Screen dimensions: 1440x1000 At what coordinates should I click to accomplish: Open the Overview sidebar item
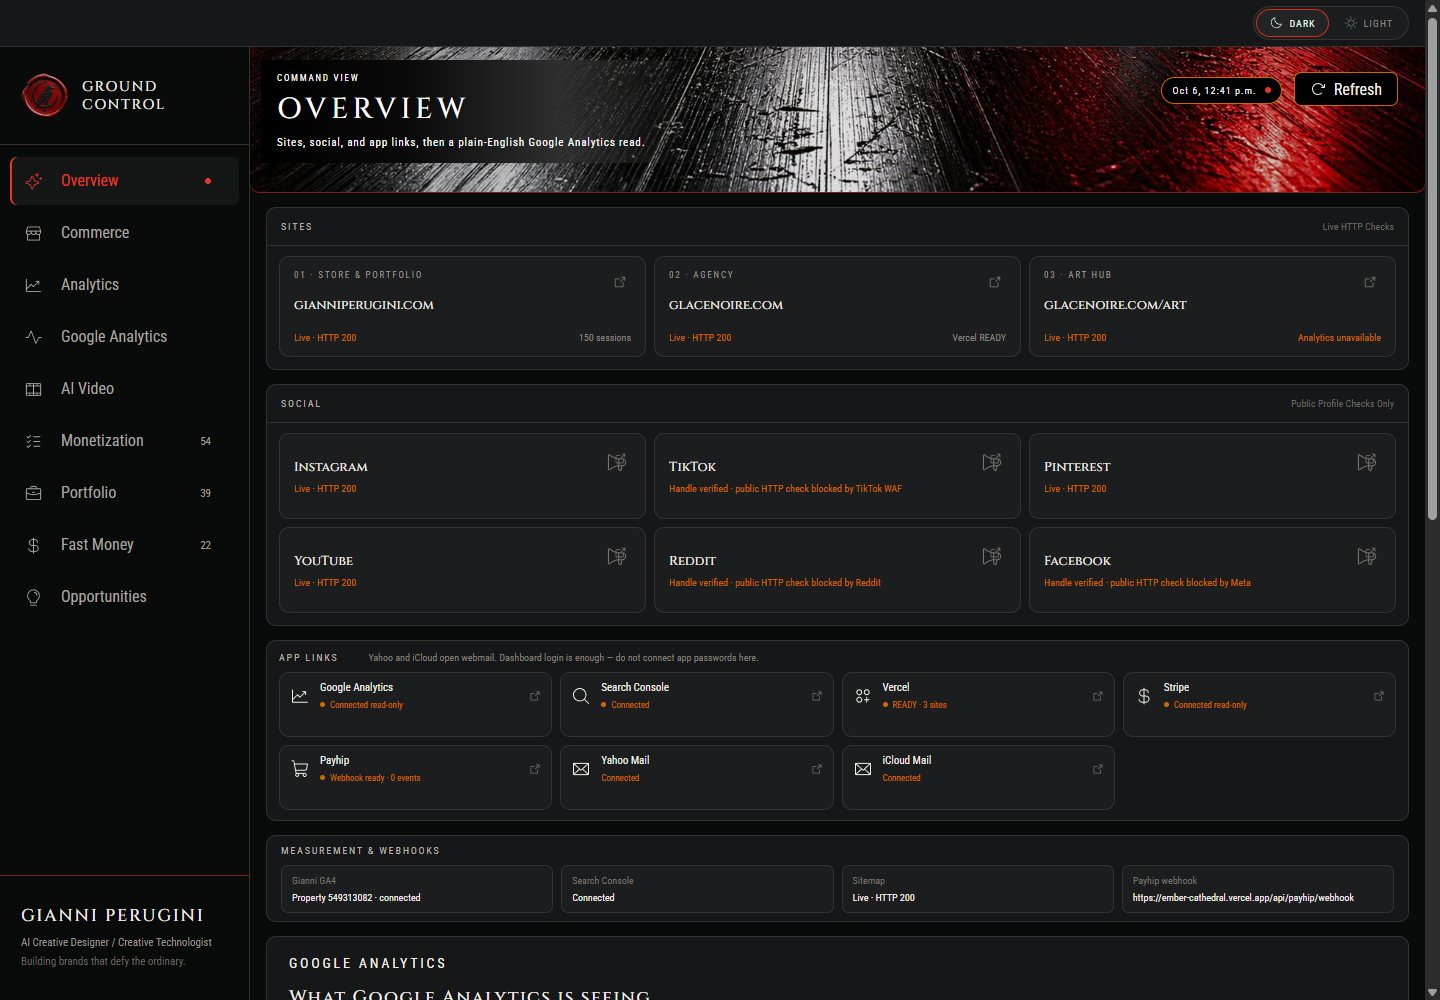pos(124,181)
